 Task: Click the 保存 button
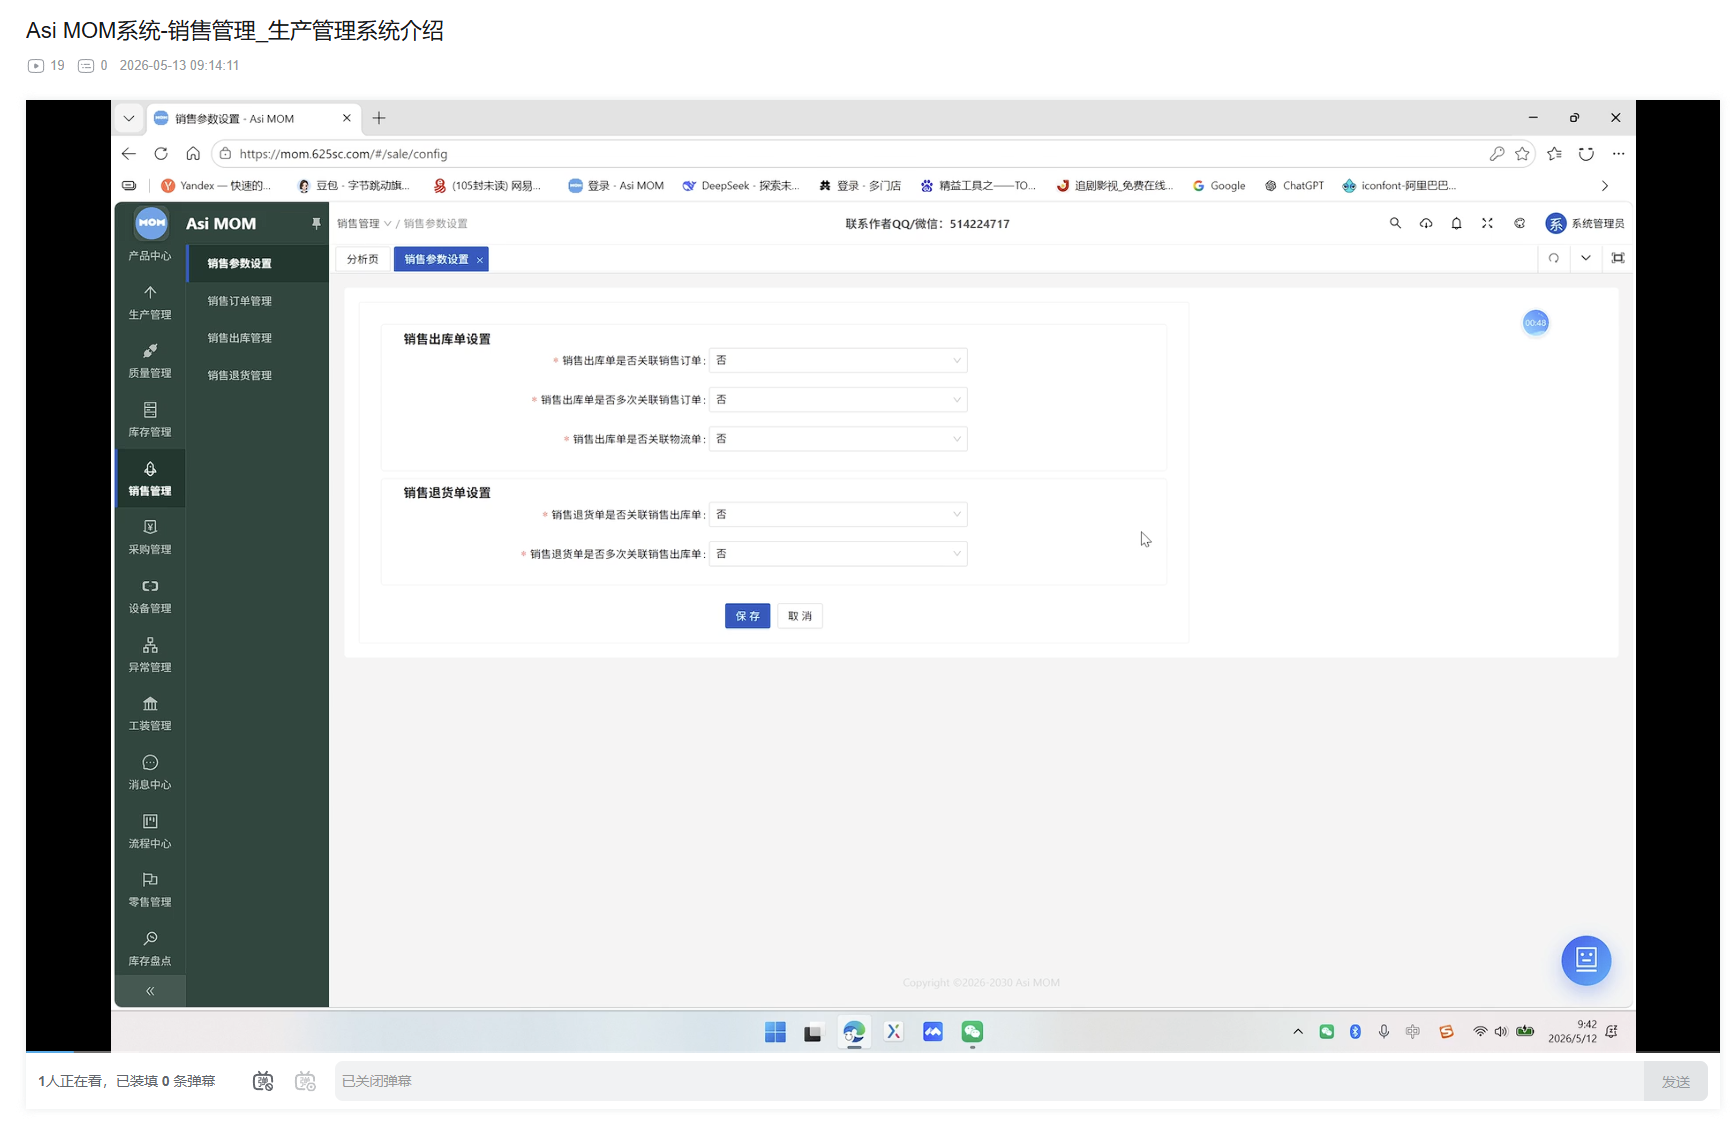(747, 616)
